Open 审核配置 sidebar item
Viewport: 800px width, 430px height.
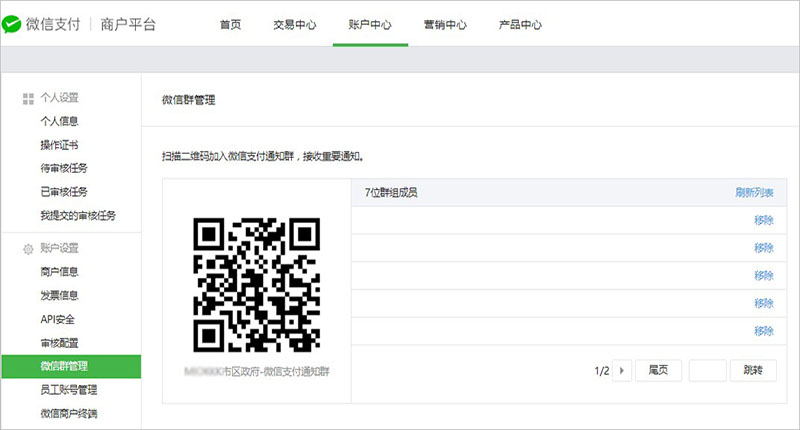59,343
